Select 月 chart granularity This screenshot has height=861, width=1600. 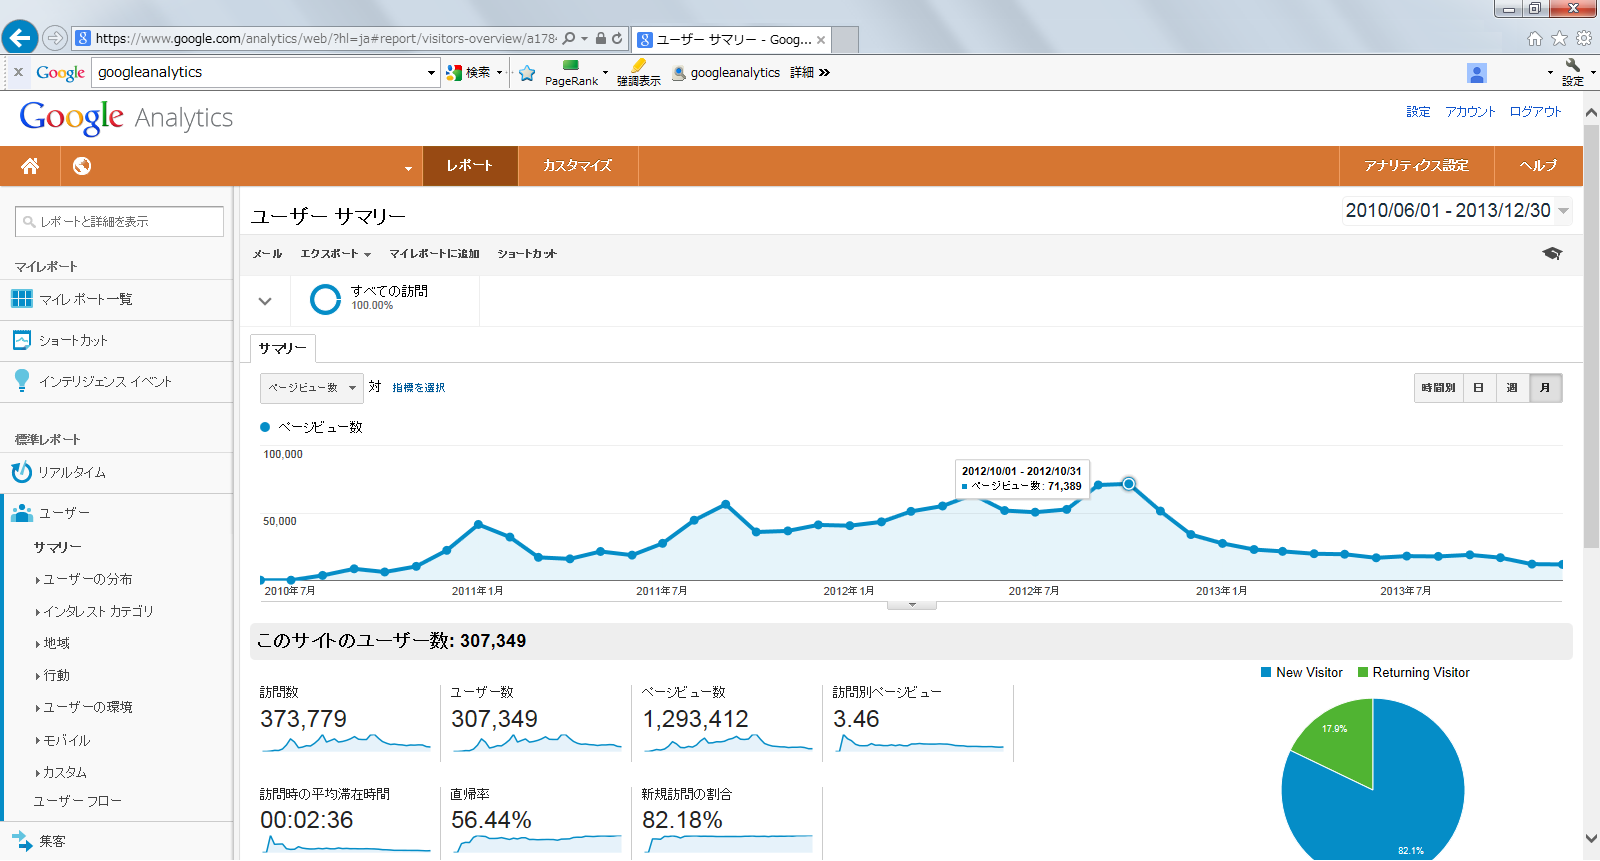click(x=1545, y=388)
